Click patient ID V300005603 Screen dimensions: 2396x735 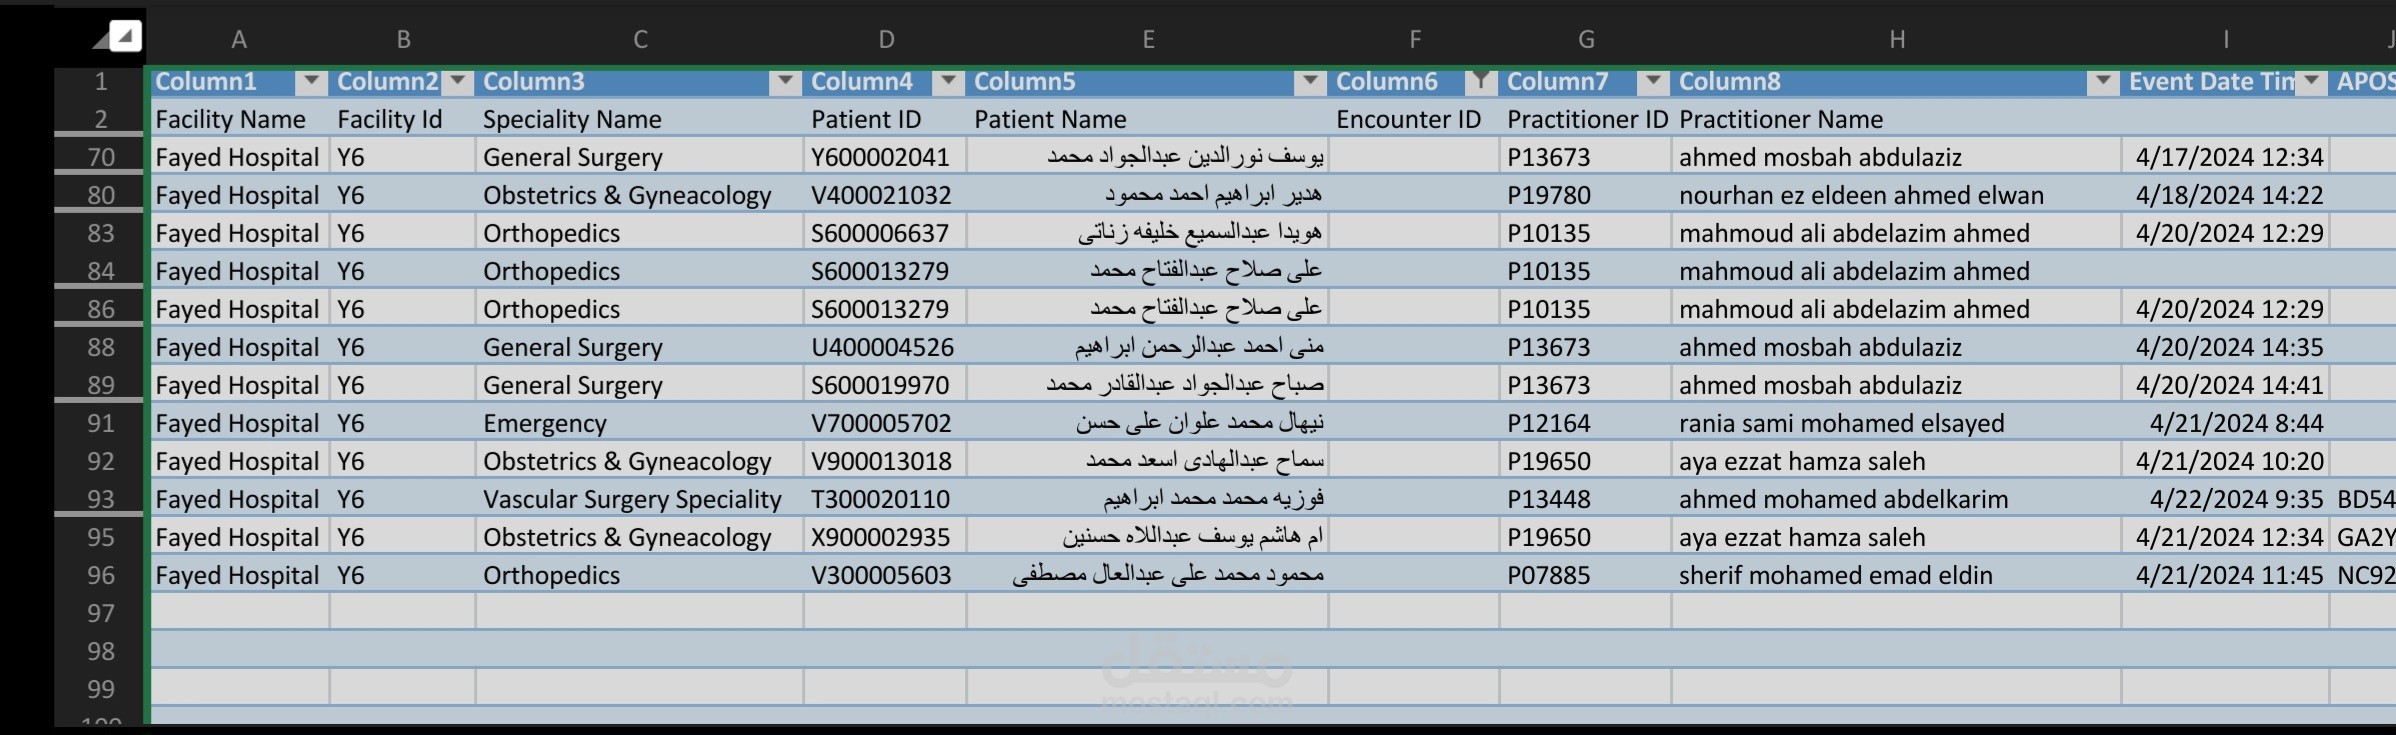(886, 575)
